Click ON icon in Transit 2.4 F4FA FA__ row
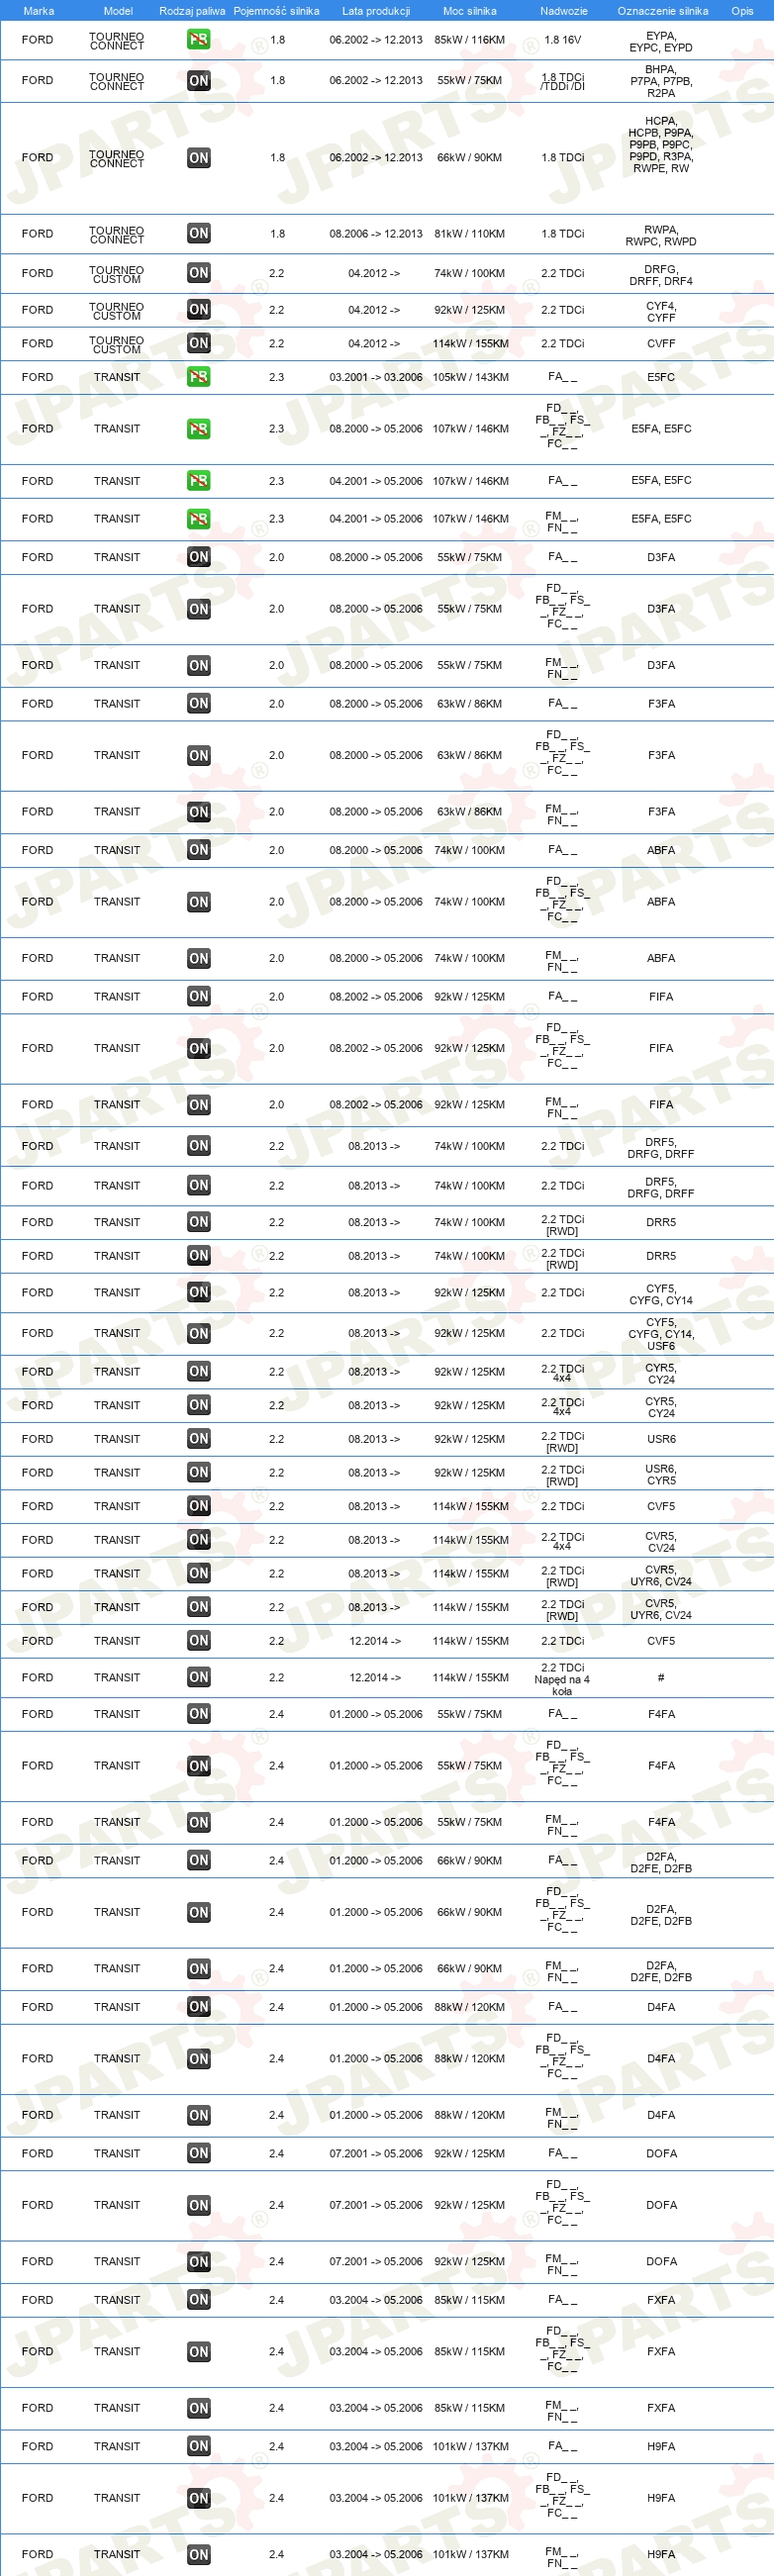Viewport: 774px width, 2576px height. (x=198, y=1714)
